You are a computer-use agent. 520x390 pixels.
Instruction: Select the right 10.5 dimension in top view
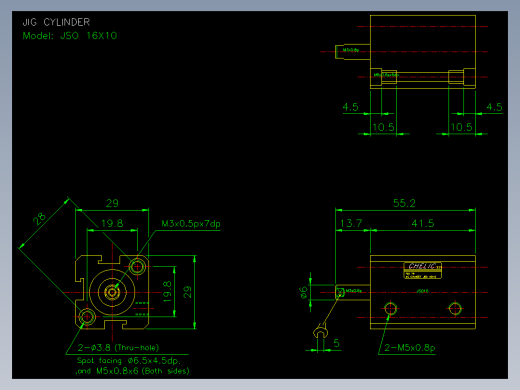pos(461,127)
